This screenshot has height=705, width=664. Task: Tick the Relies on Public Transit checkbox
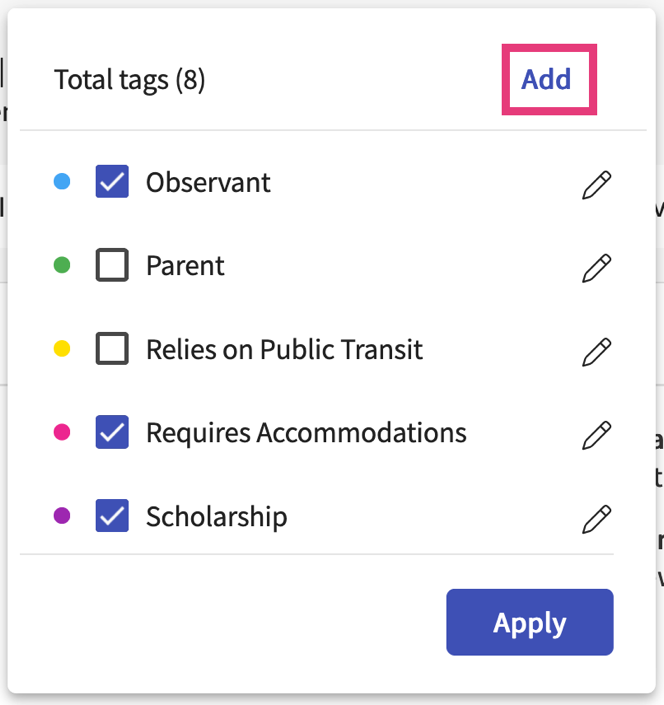coord(112,349)
